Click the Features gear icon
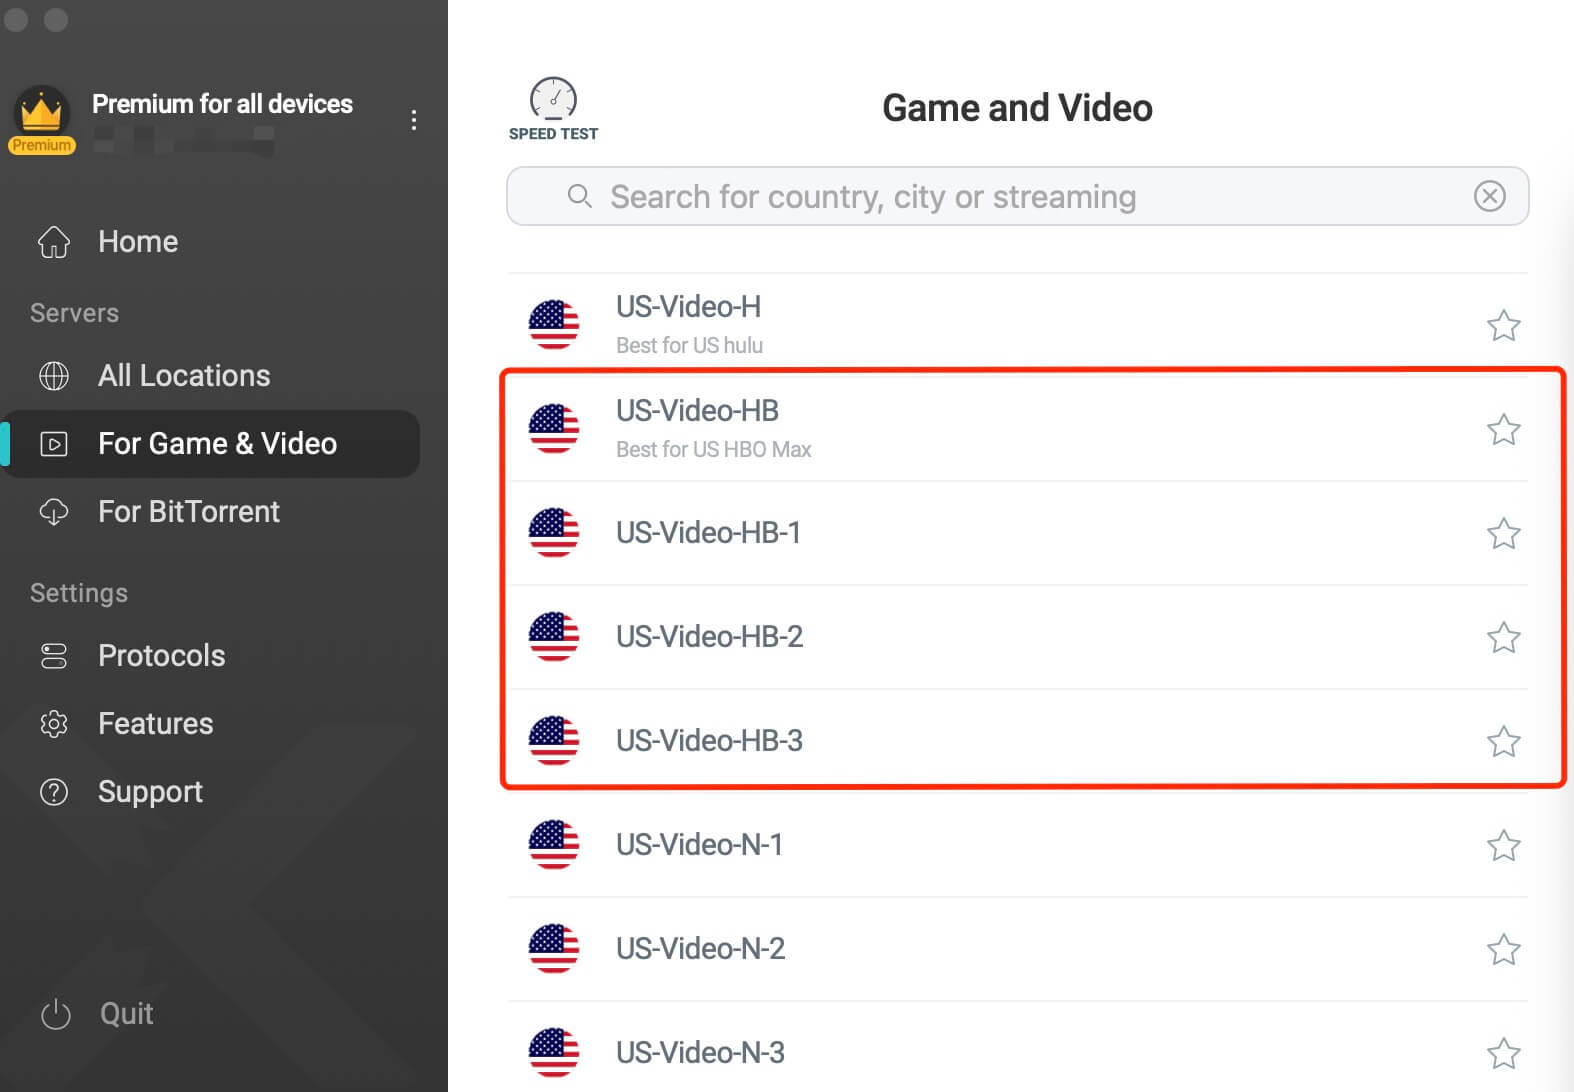This screenshot has width=1574, height=1092. click(x=54, y=724)
